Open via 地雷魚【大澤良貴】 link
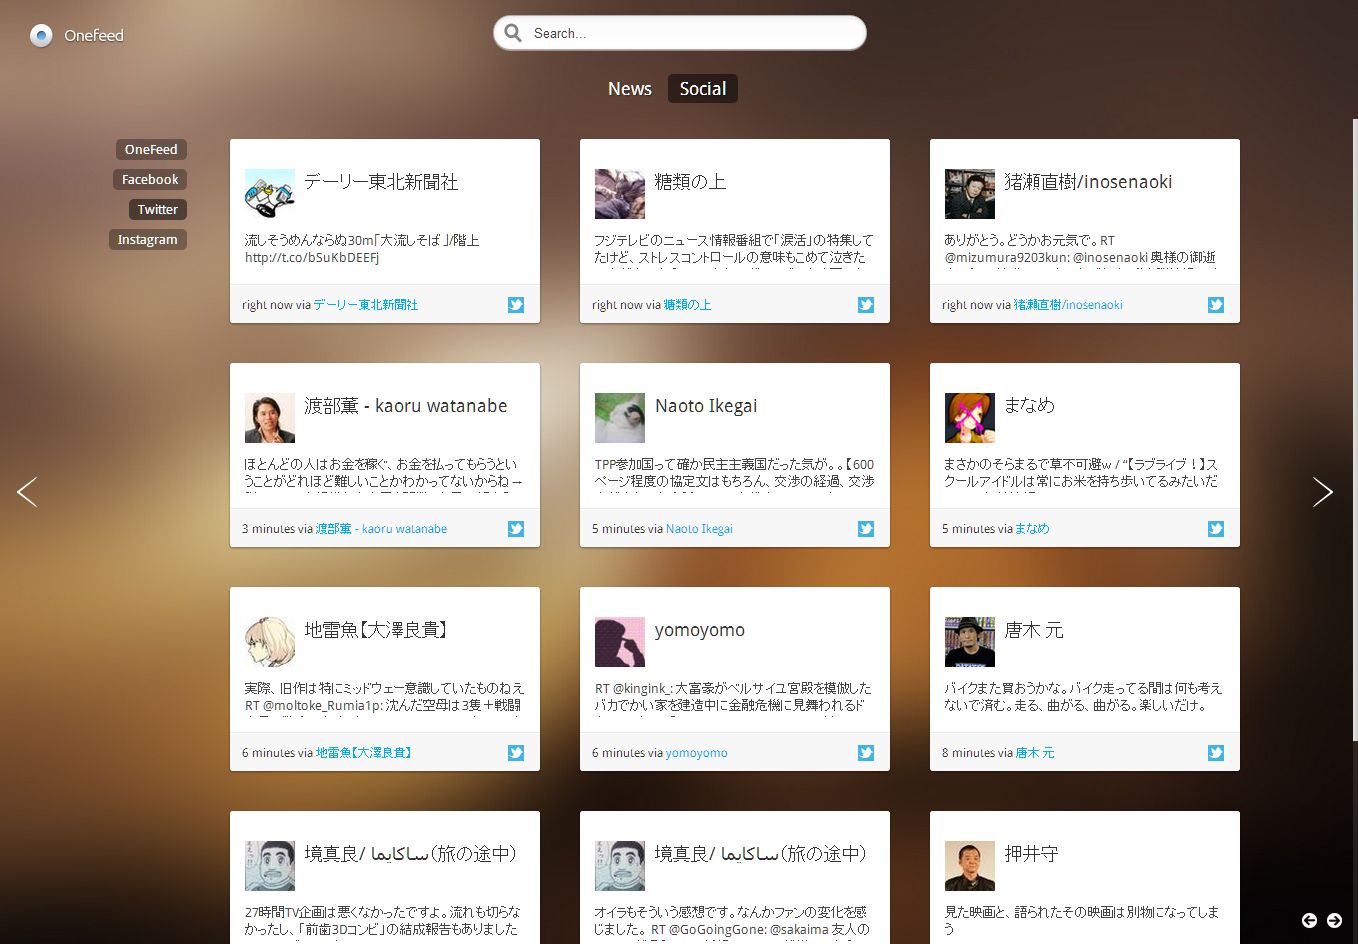 point(364,753)
